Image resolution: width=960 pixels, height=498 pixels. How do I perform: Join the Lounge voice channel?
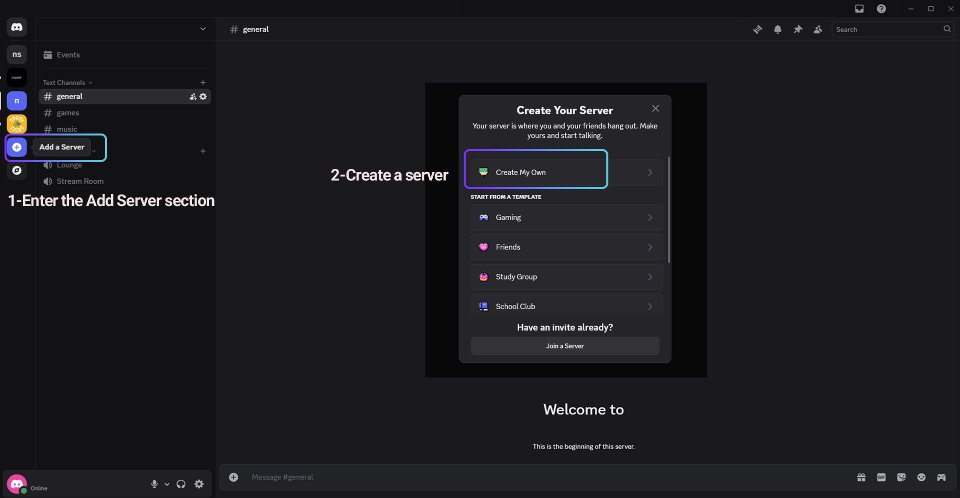pyautogui.click(x=125, y=165)
